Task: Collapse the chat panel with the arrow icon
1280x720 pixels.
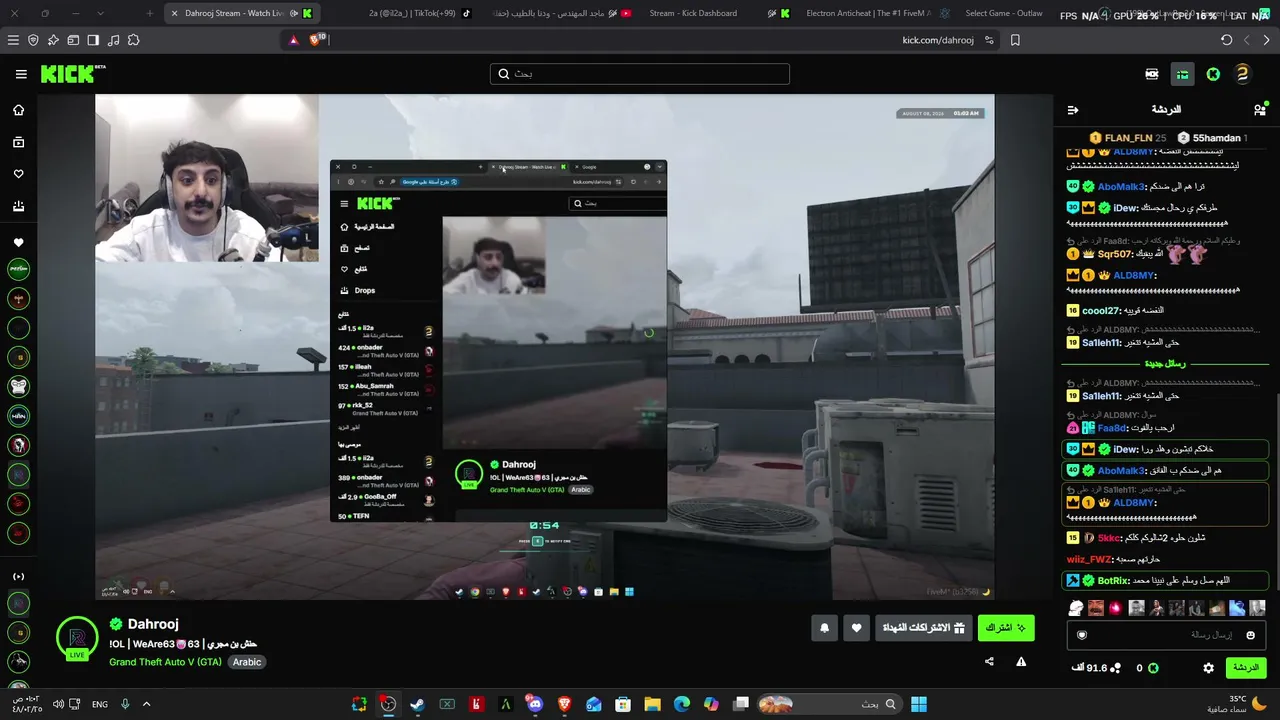Action: [1073, 110]
